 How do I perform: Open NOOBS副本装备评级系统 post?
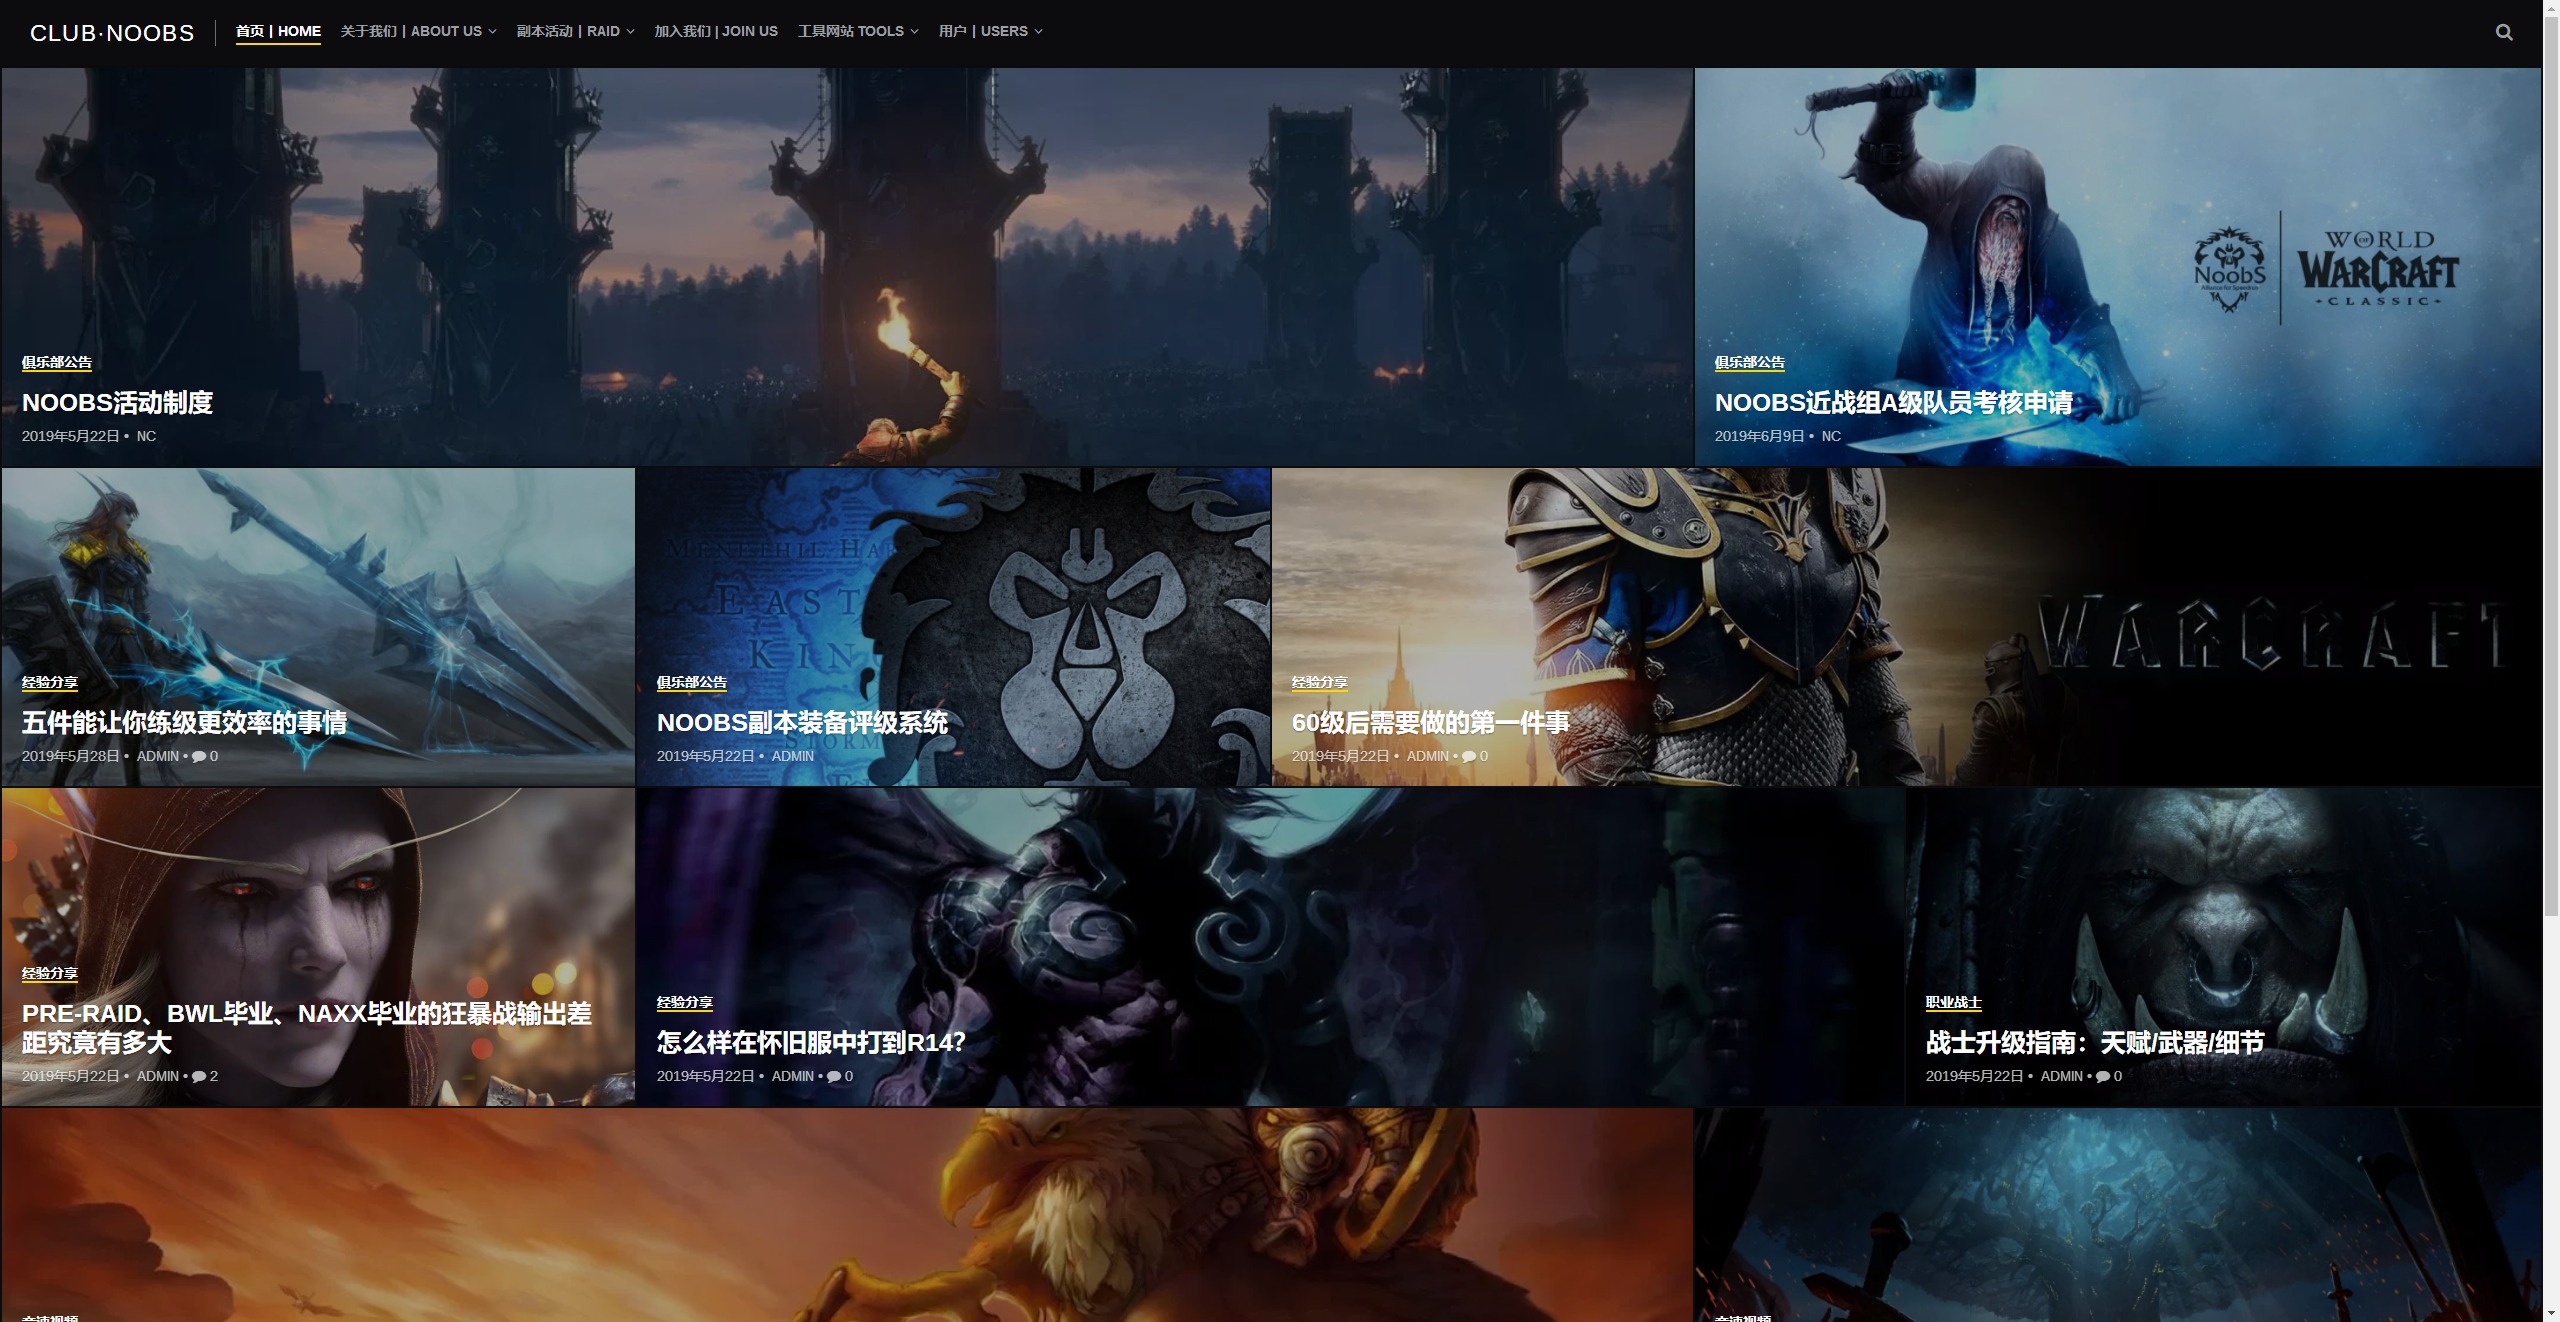point(802,723)
